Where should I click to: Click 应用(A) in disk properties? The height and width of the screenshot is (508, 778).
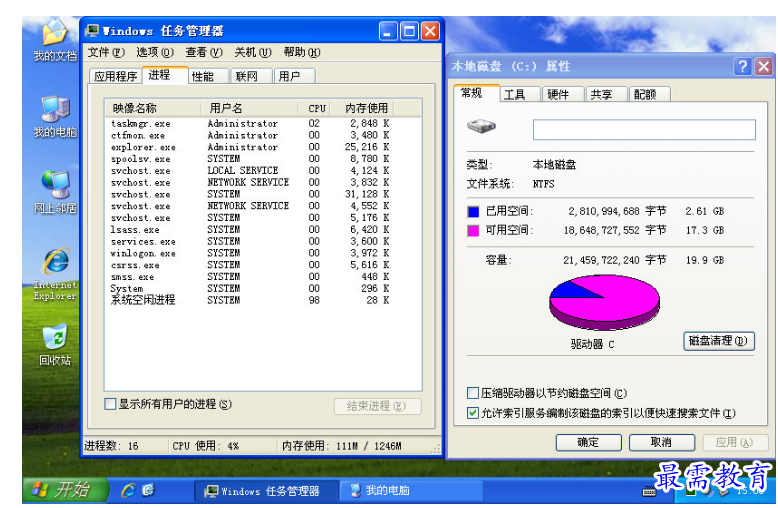[x=735, y=443]
